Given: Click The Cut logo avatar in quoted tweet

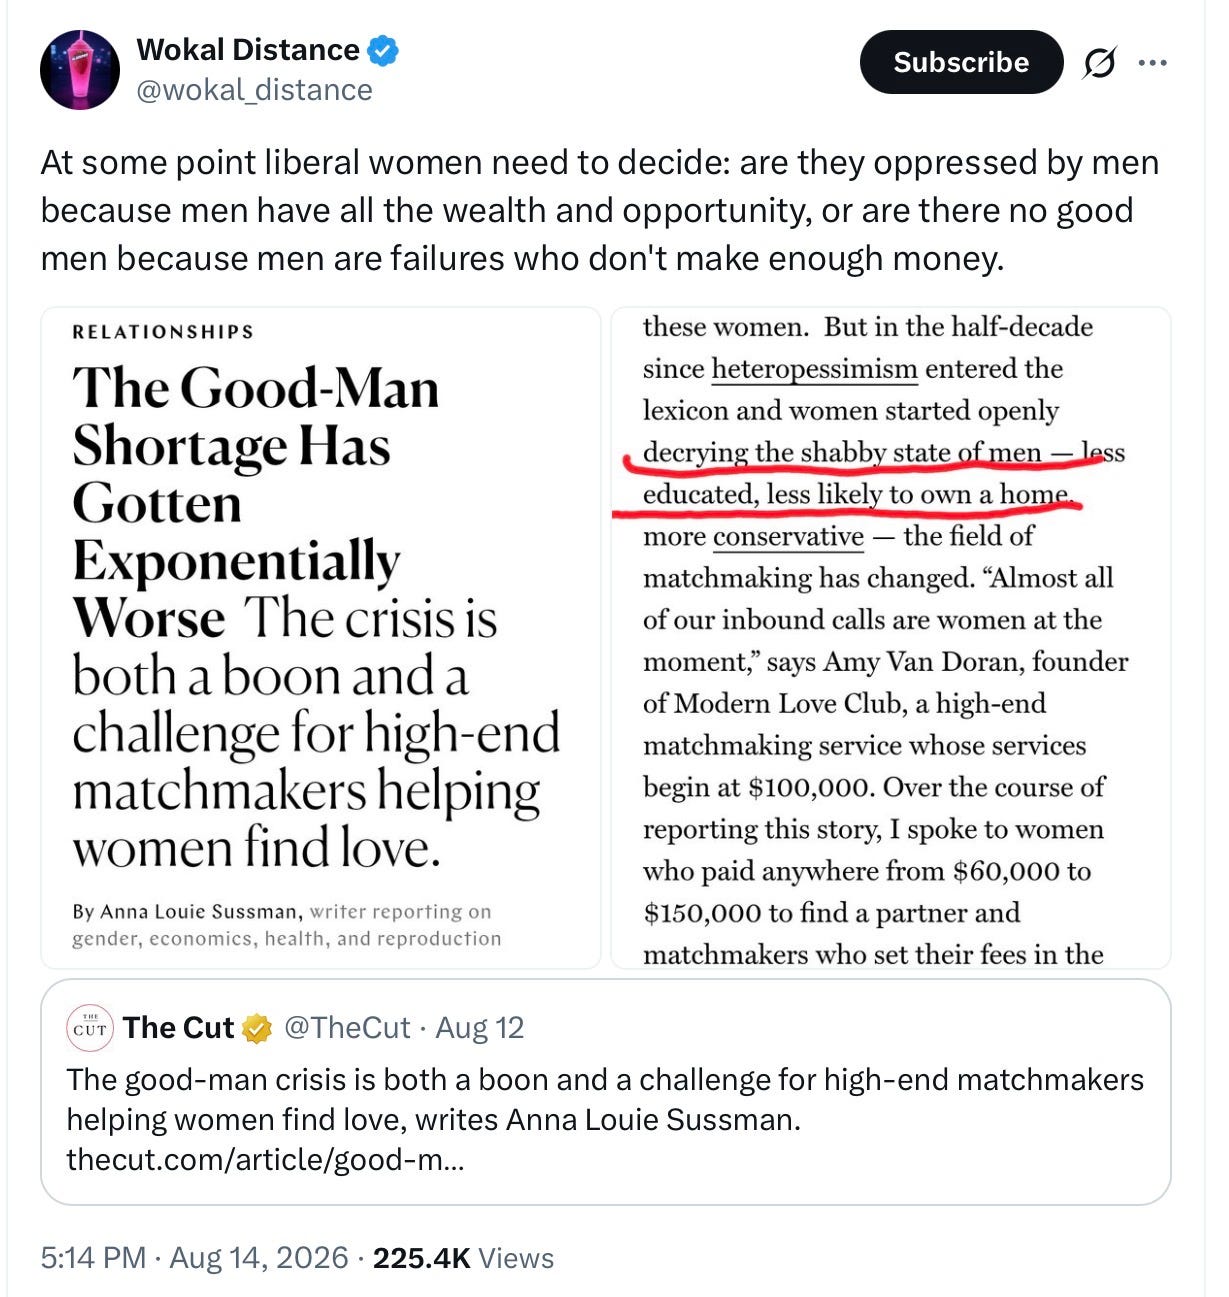Looking at the screenshot, I should (x=90, y=1028).
